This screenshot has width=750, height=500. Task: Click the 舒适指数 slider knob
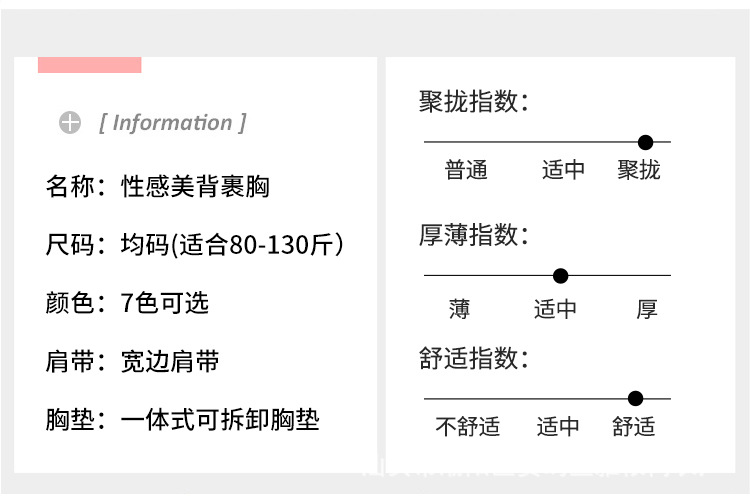point(635,398)
